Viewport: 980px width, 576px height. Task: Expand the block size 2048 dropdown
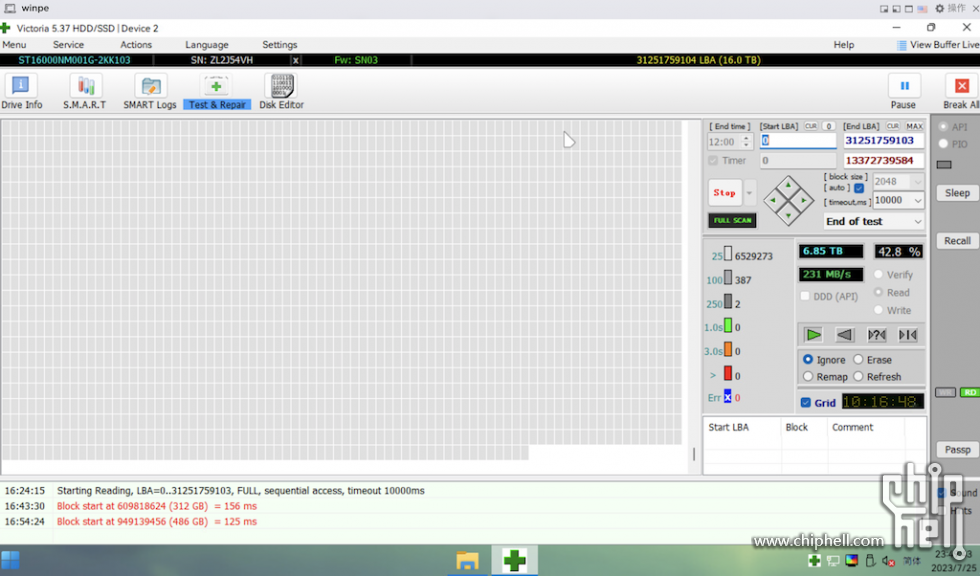coord(918,182)
